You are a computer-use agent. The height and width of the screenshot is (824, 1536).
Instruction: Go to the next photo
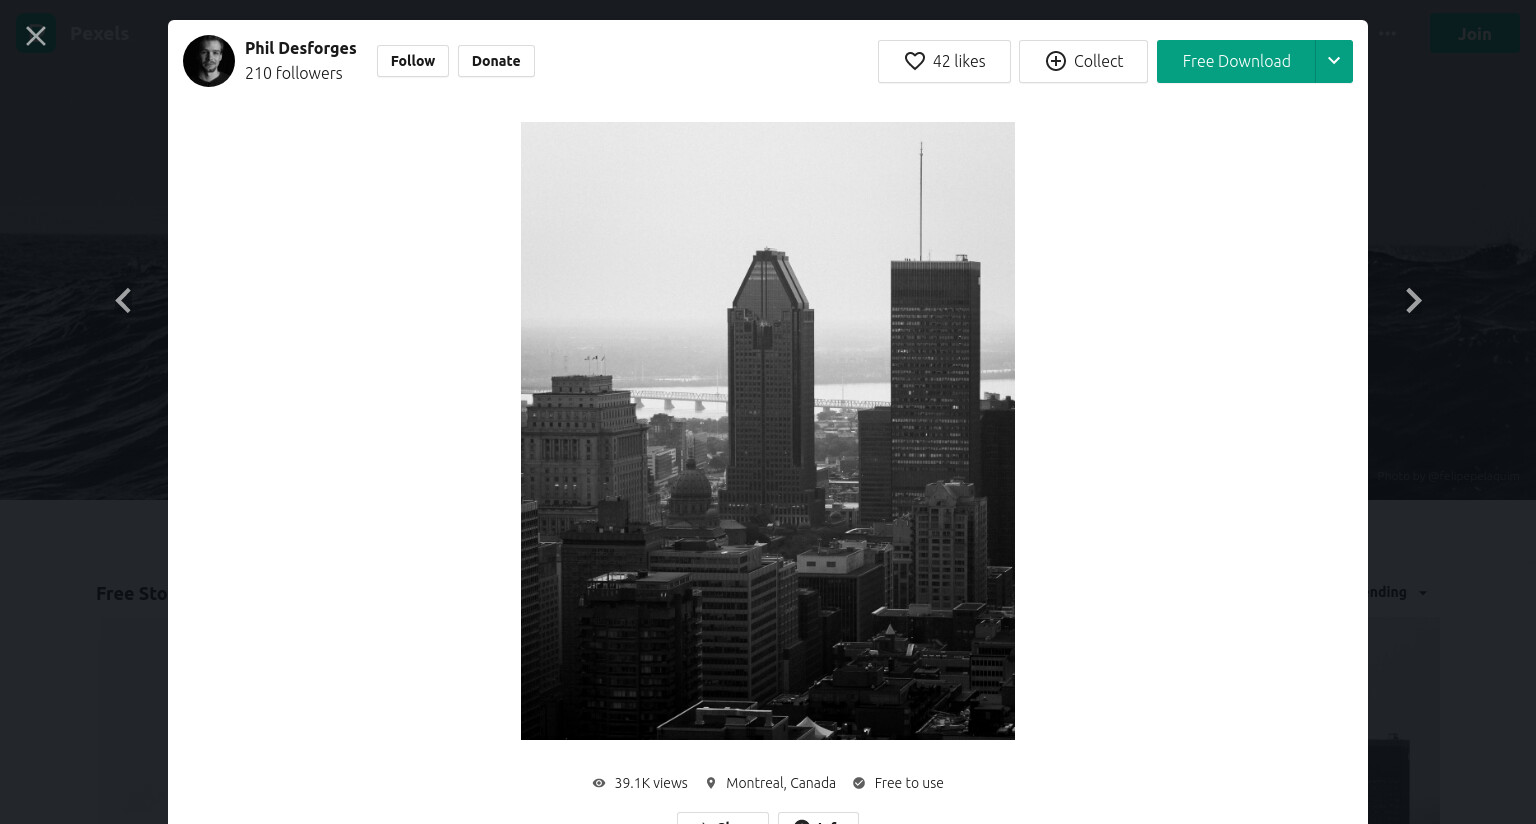click(1413, 301)
